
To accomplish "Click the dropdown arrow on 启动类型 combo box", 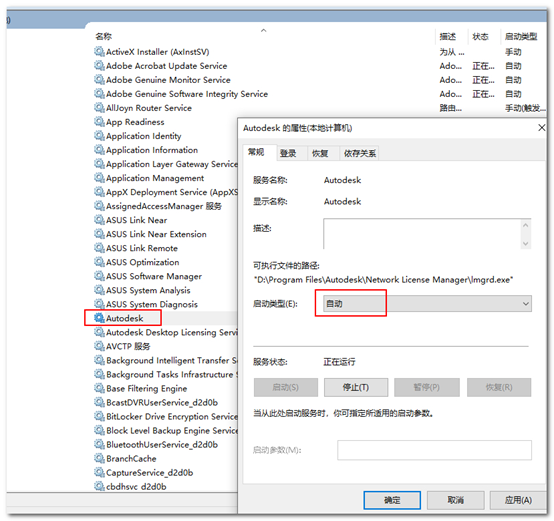I will coord(526,304).
